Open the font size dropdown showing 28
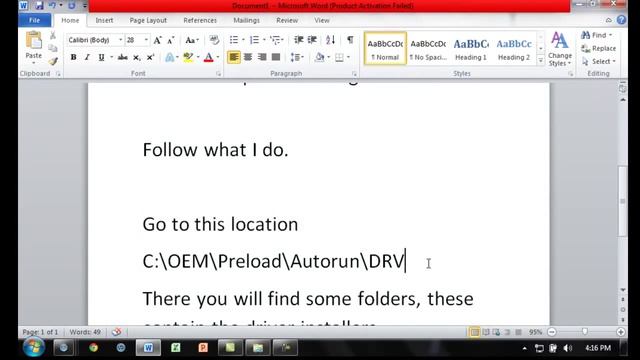This screenshot has width=640, height=360. coord(146,40)
